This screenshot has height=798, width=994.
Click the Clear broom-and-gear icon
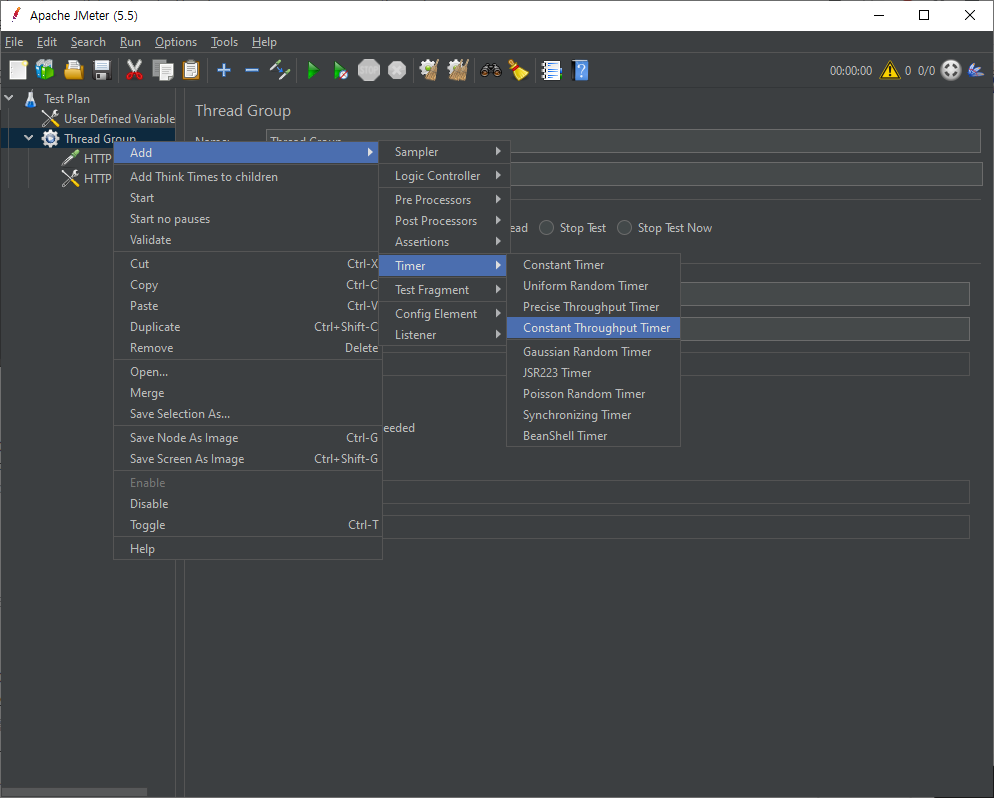[429, 70]
